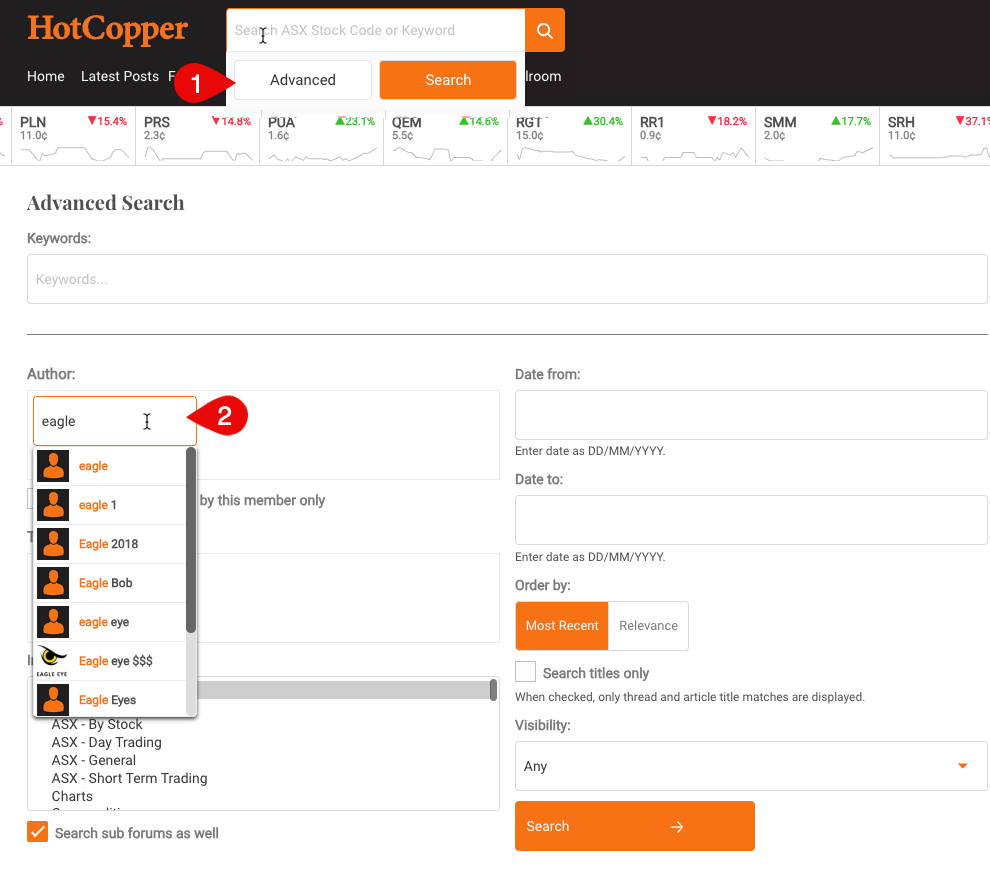Select 'Most Recent' order option
990x872 pixels.
(x=562, y=626)
